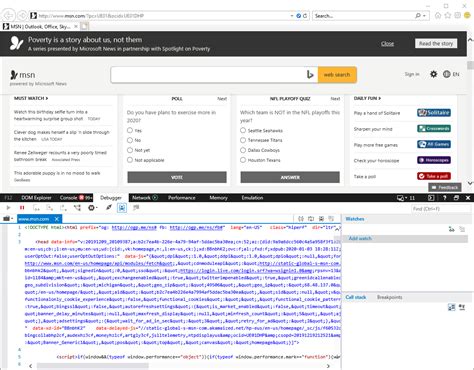Open a new browser tab
Image resolution: width=474 pixels, height=370 pixels.
[x=85, y=26]
